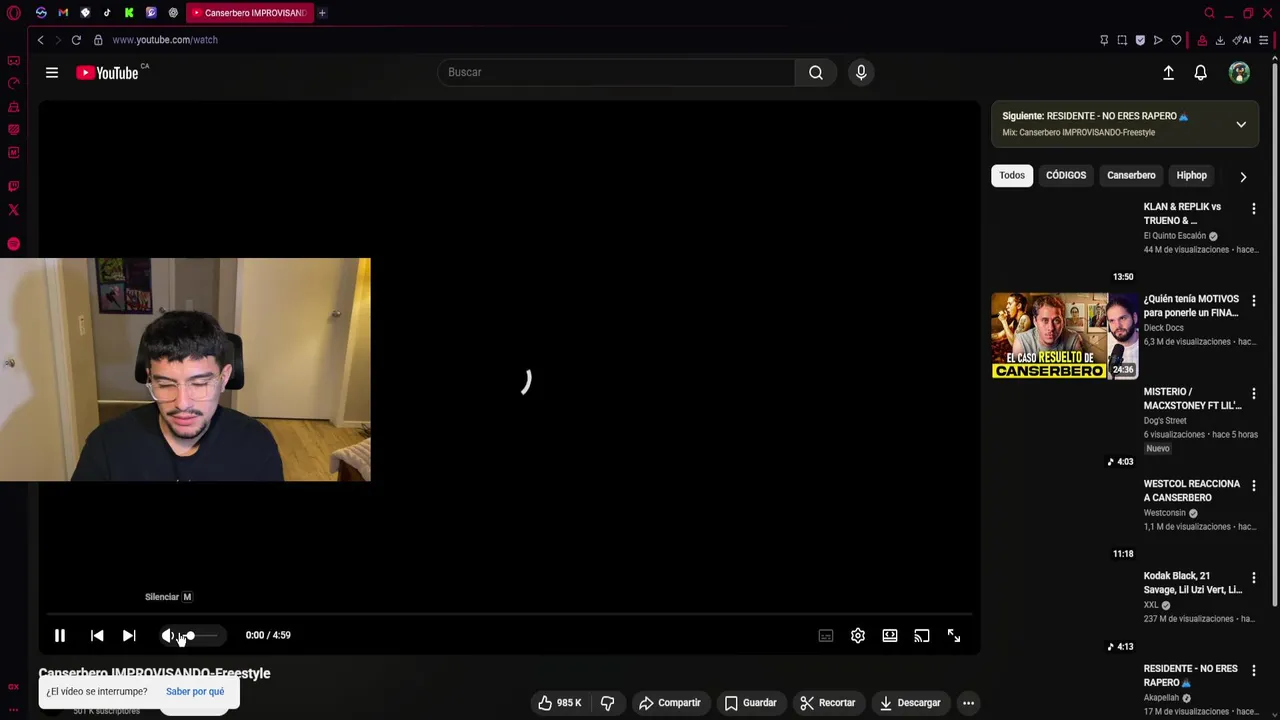Screen dimensions: 1280x720
Task: Open a new browser tab
Action: (x=322, y=13)
